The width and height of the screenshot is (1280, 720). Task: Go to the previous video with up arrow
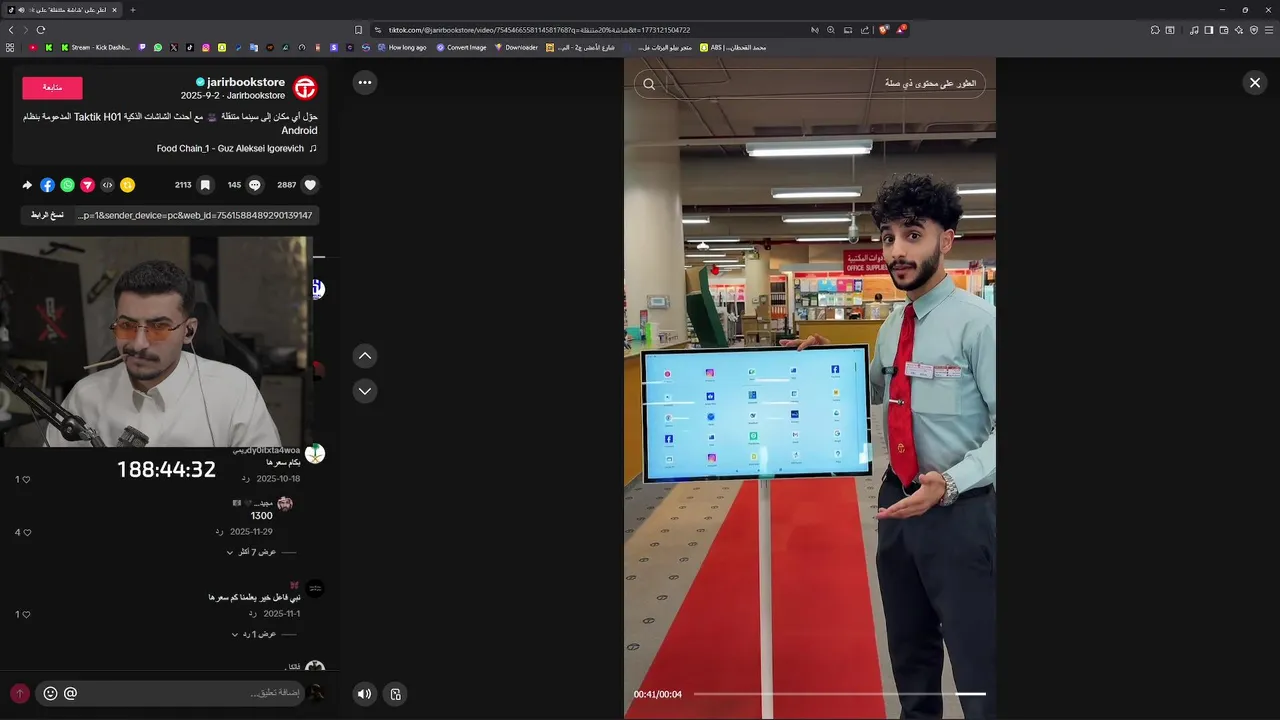pyautogui.click(x=365, y=356)
